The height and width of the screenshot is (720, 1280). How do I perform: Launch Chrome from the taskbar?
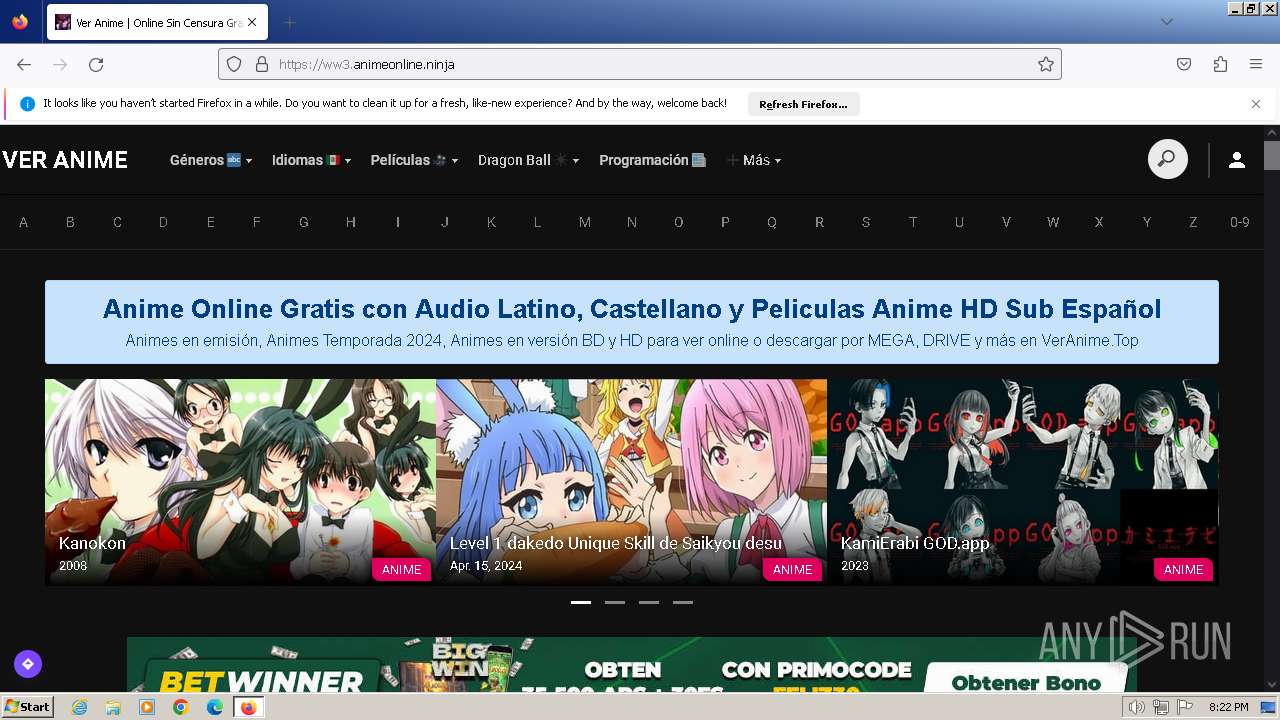click(x=181, y=707)
